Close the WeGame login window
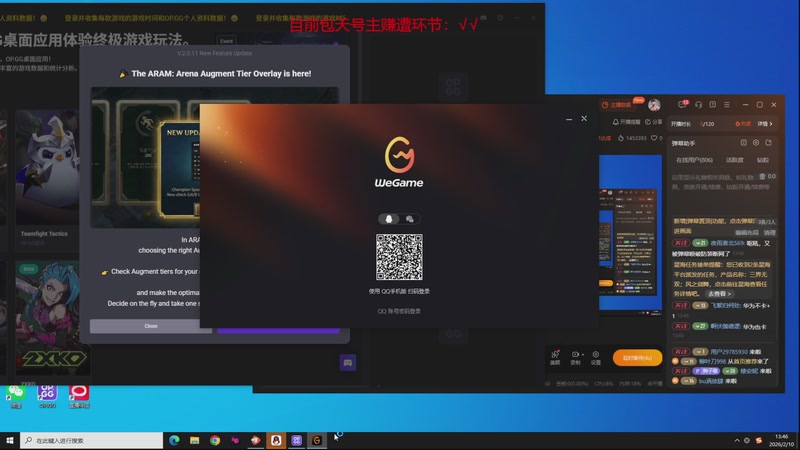This screenshot has height=450, width=800. pos(584,118)
